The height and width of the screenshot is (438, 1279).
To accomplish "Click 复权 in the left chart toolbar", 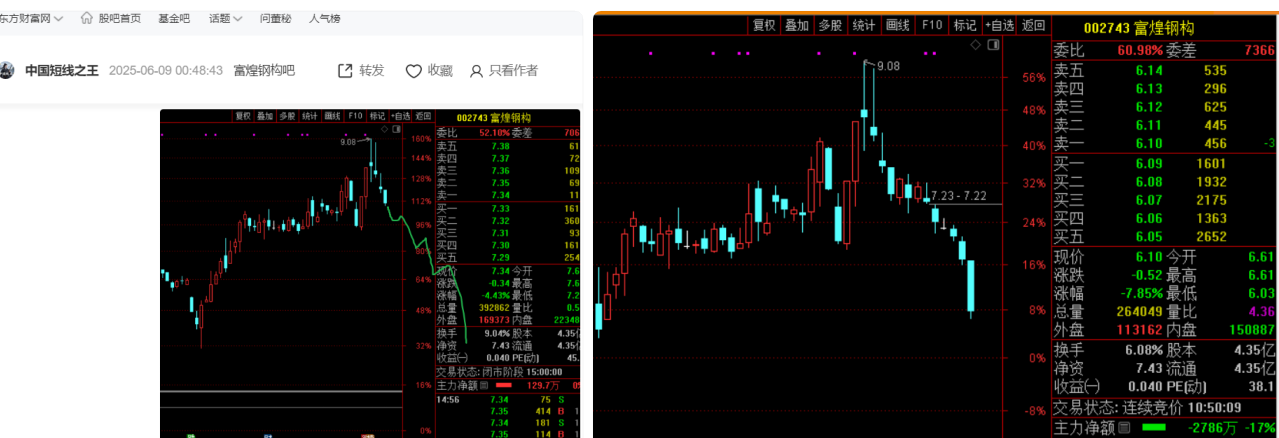I will click(244, 116).
